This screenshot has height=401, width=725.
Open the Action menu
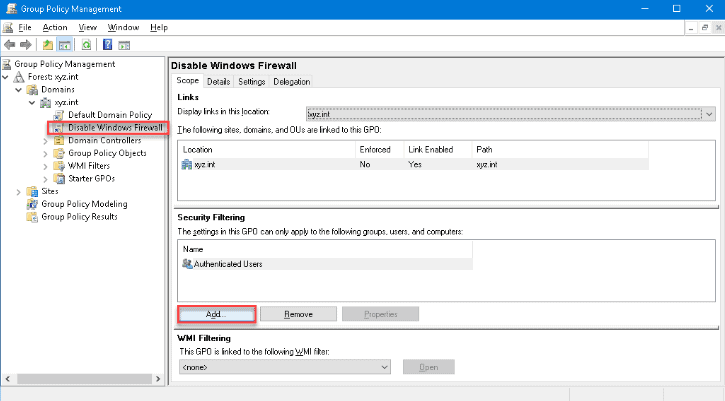55,27
